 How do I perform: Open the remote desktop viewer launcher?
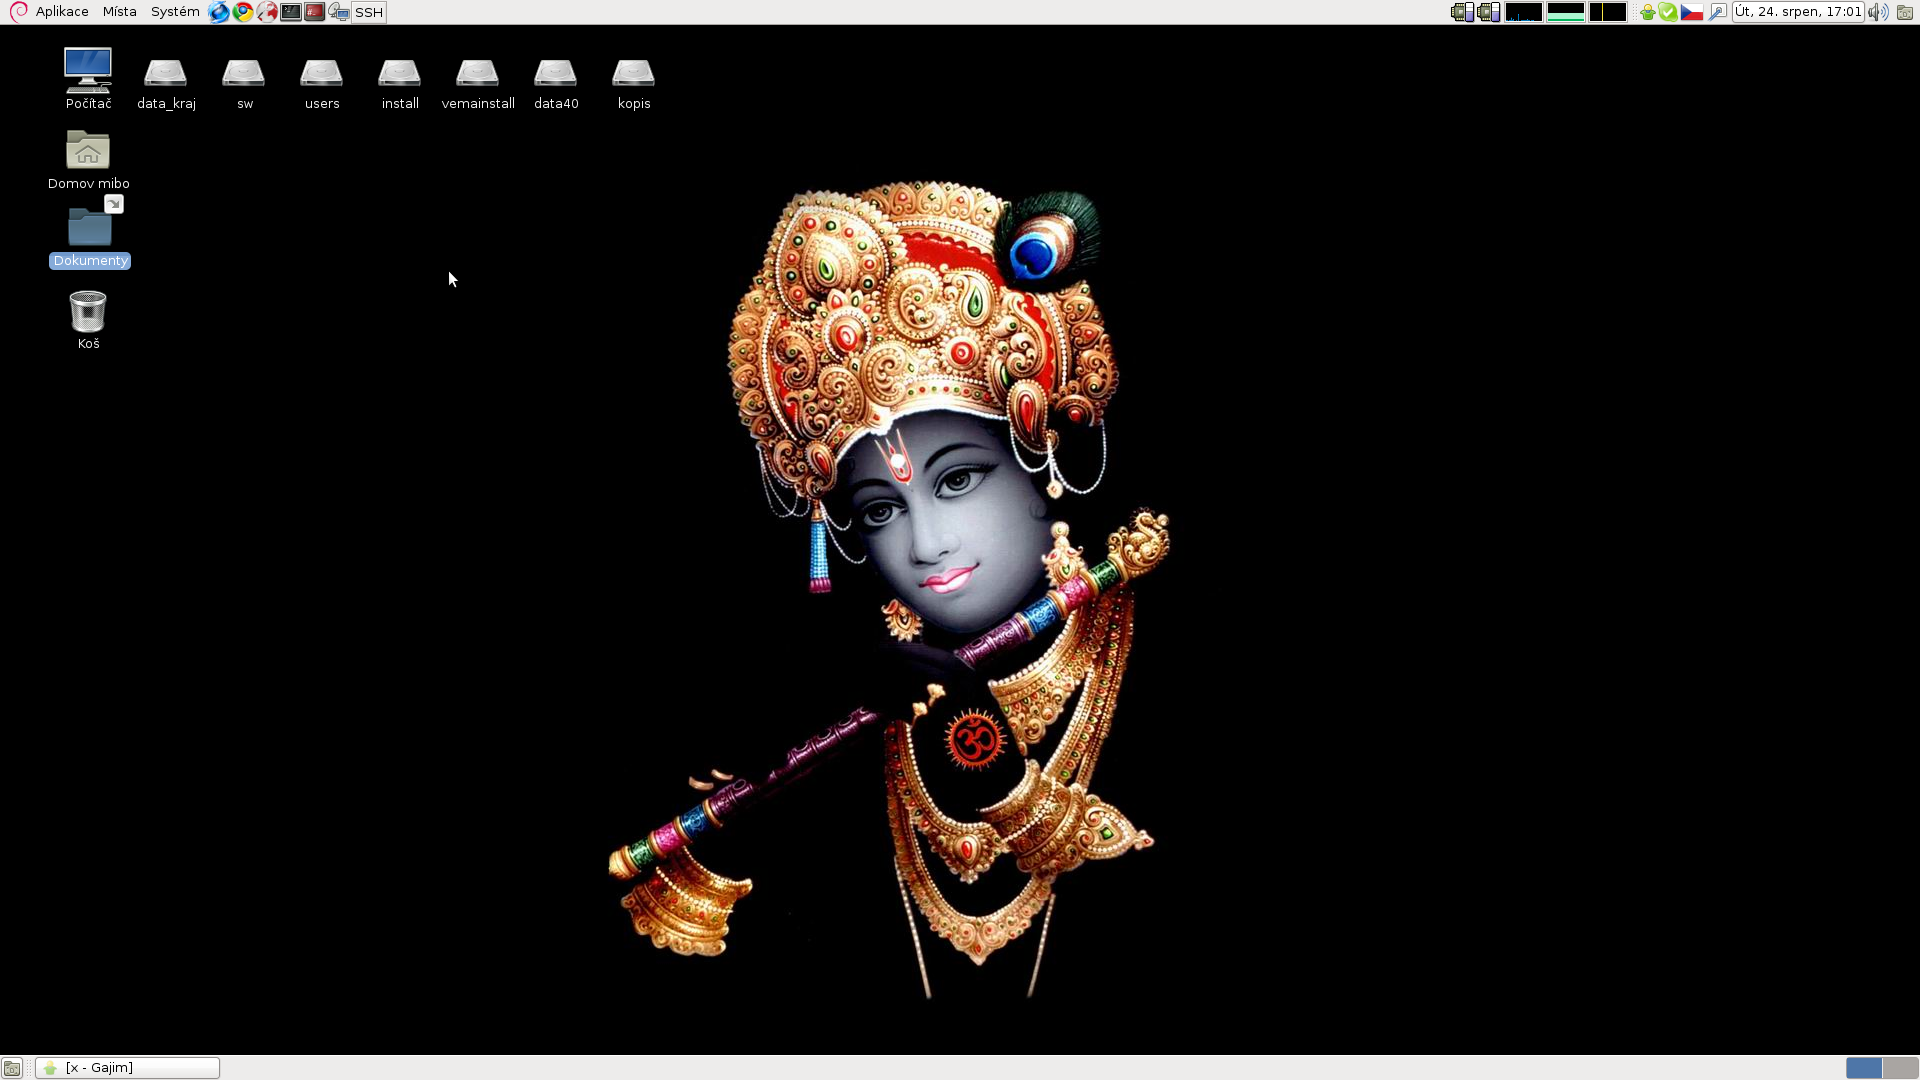pos(338,12)
